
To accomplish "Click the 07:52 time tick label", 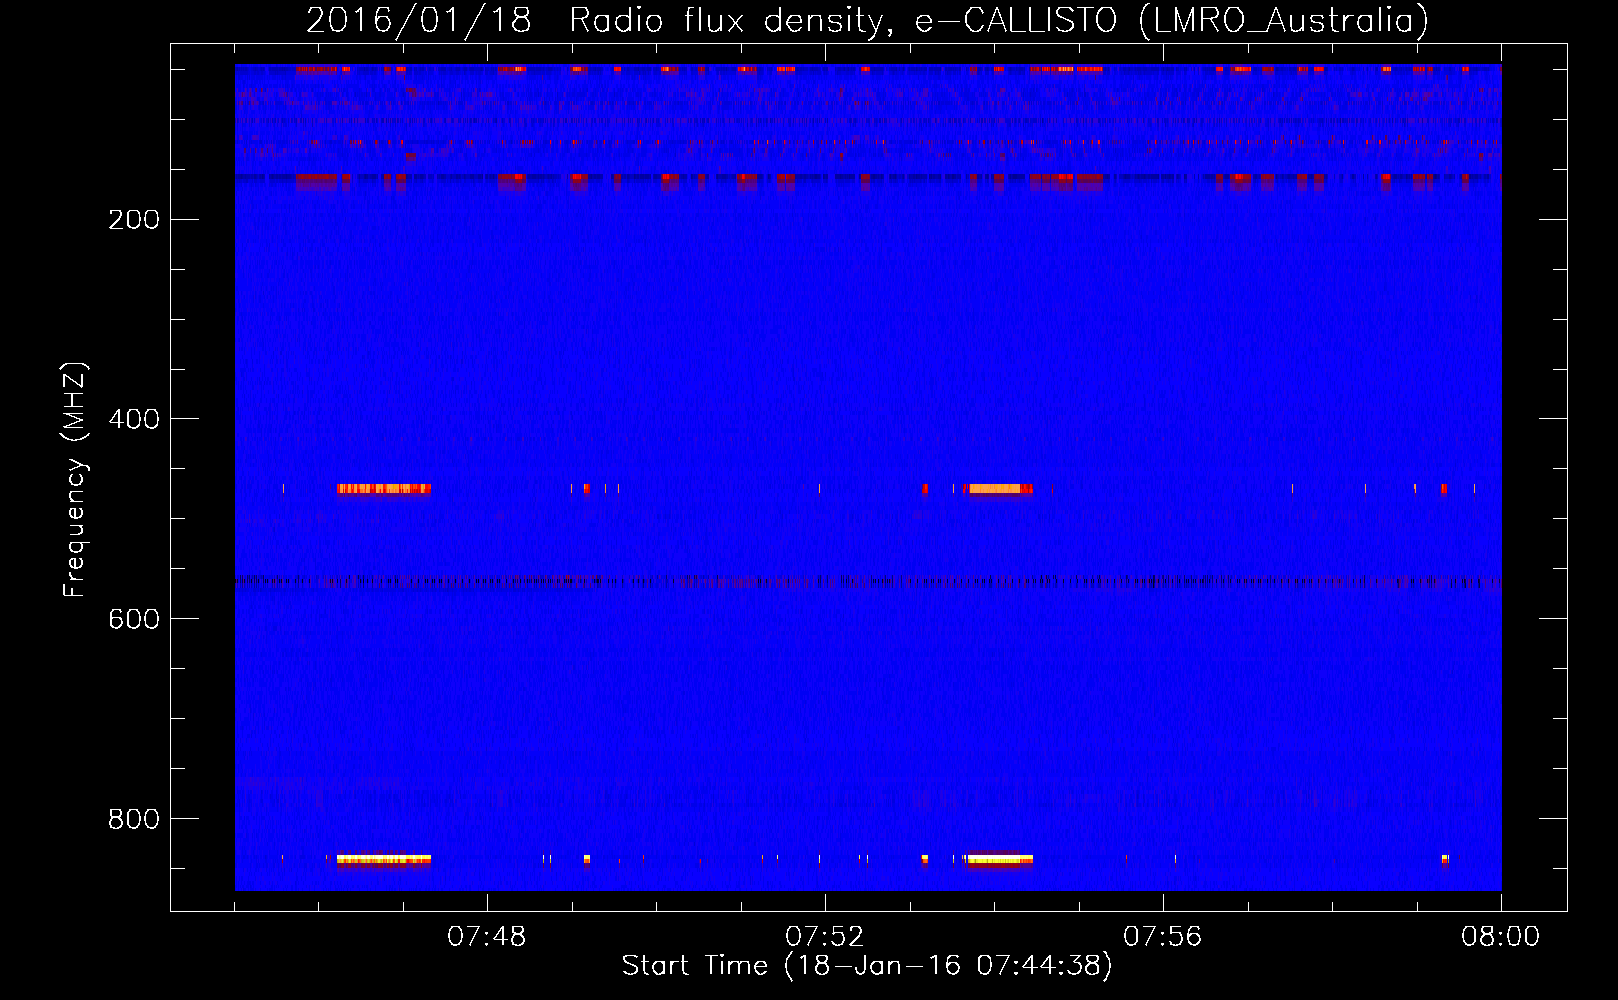I will (x=824, y=937).
